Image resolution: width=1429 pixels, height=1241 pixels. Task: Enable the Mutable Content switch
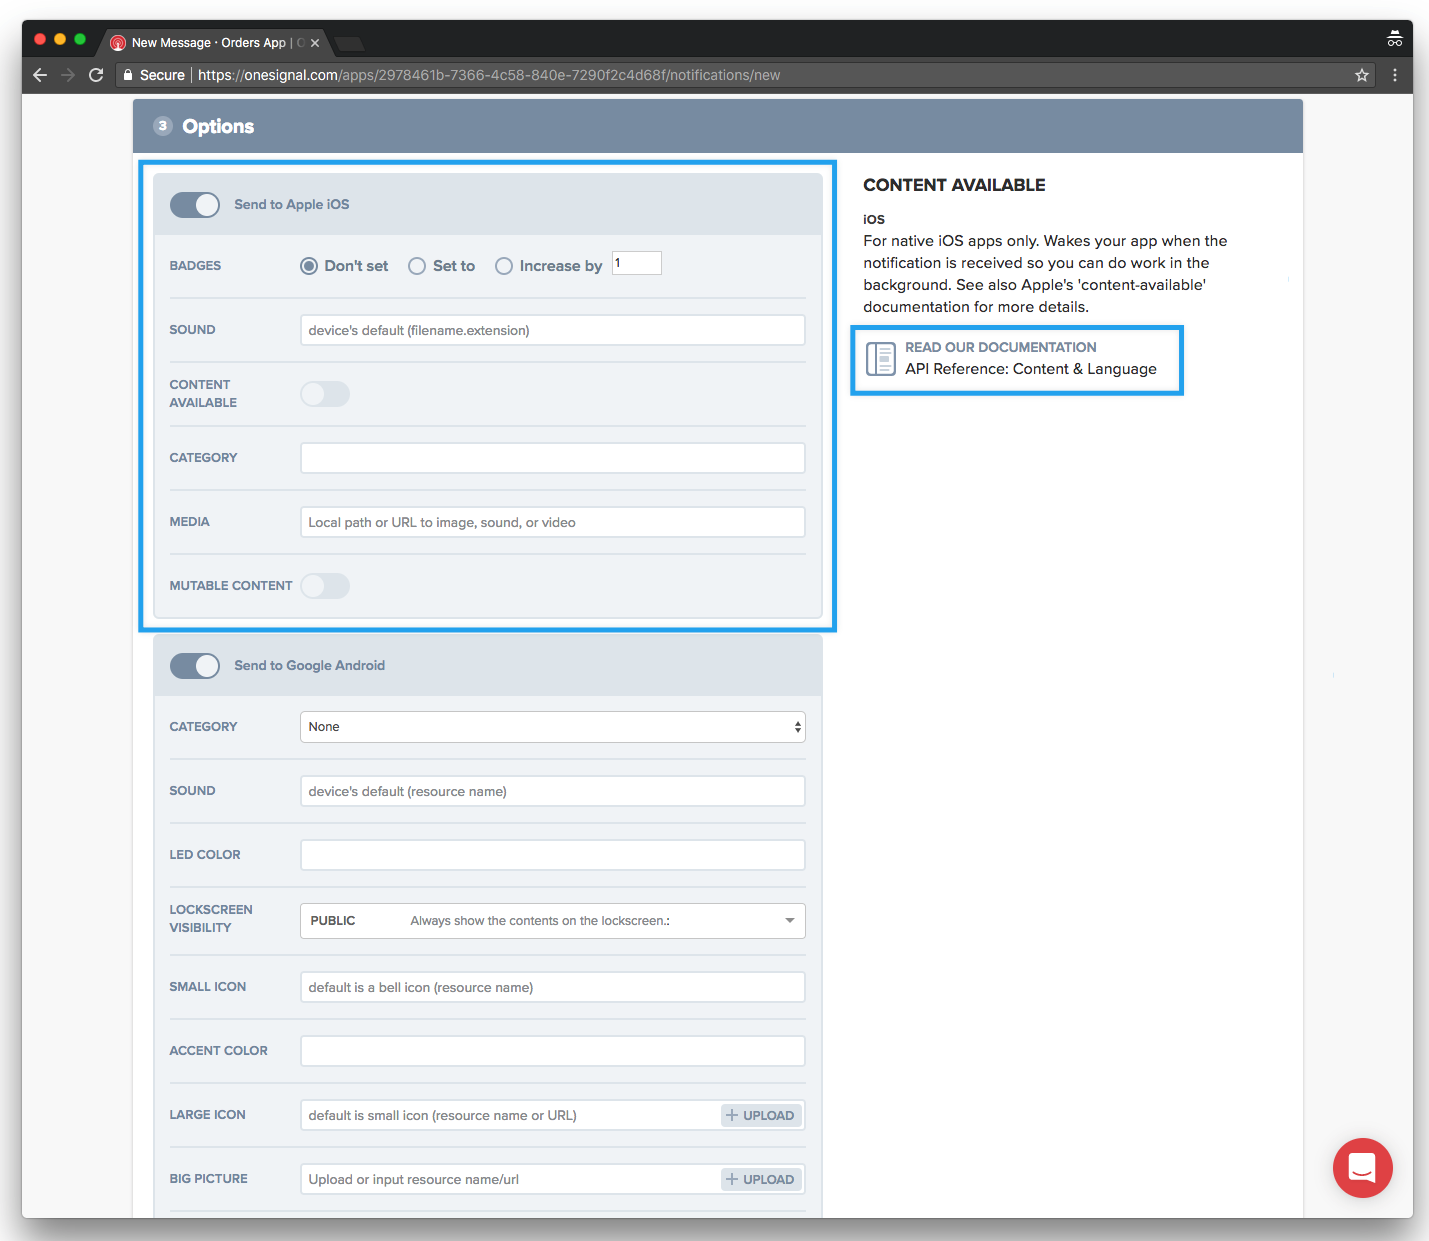(x=325, y=586)
